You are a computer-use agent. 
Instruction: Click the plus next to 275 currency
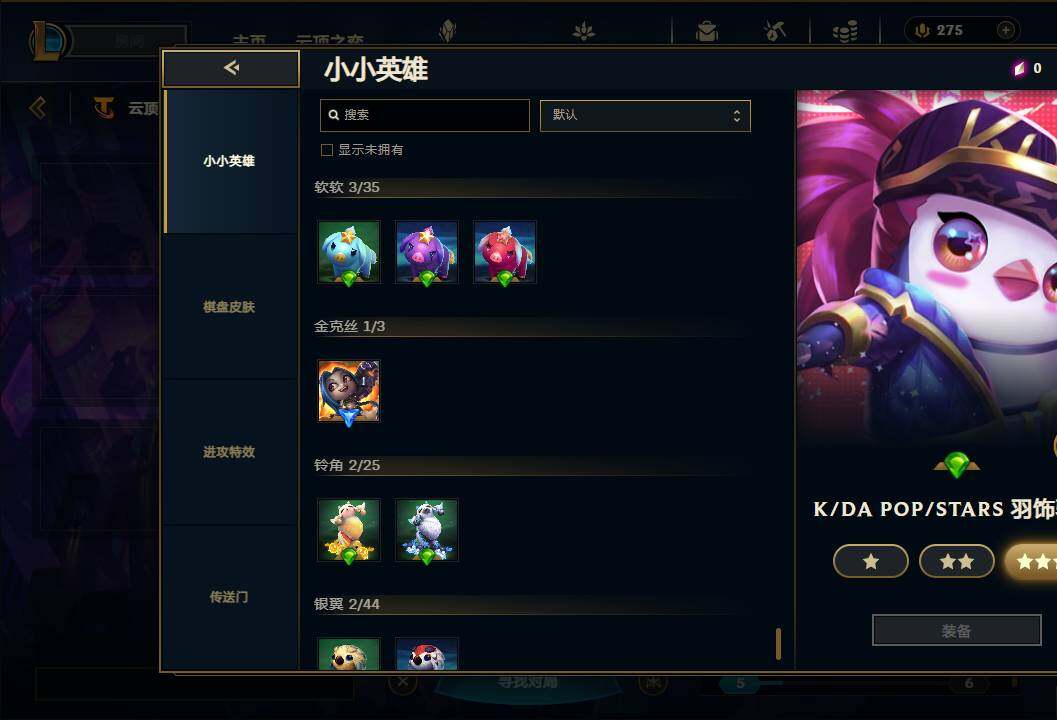pyautogui.click(x=1006, y=30)
